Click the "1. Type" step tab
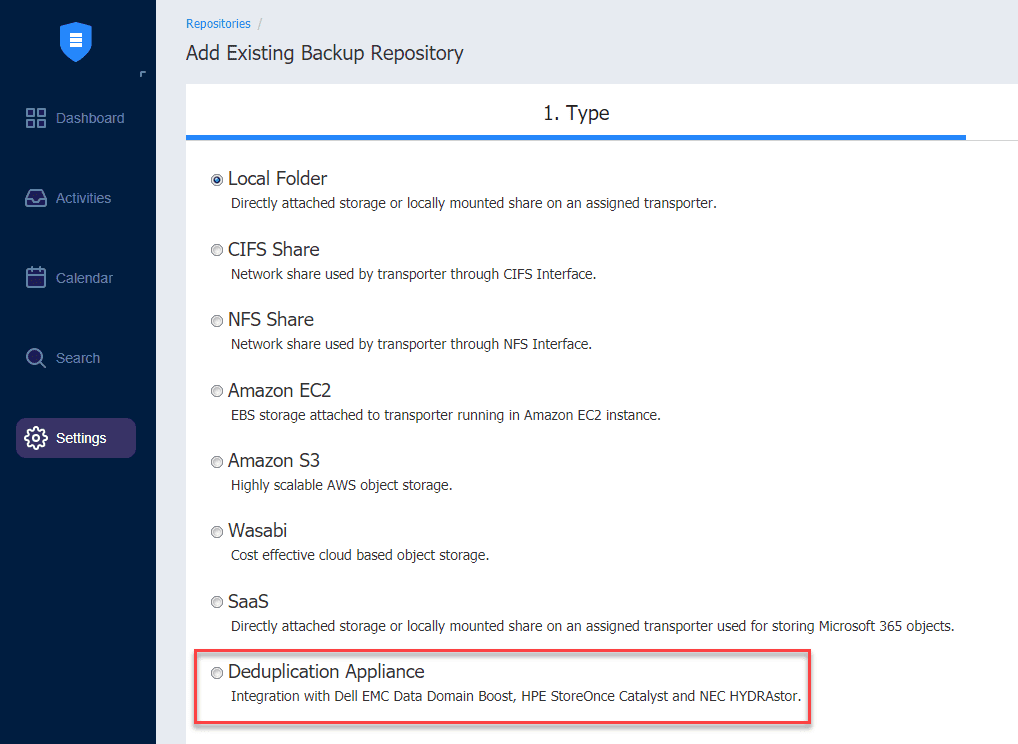Viewport: 1018px width, 744px height. pos(576,113)
